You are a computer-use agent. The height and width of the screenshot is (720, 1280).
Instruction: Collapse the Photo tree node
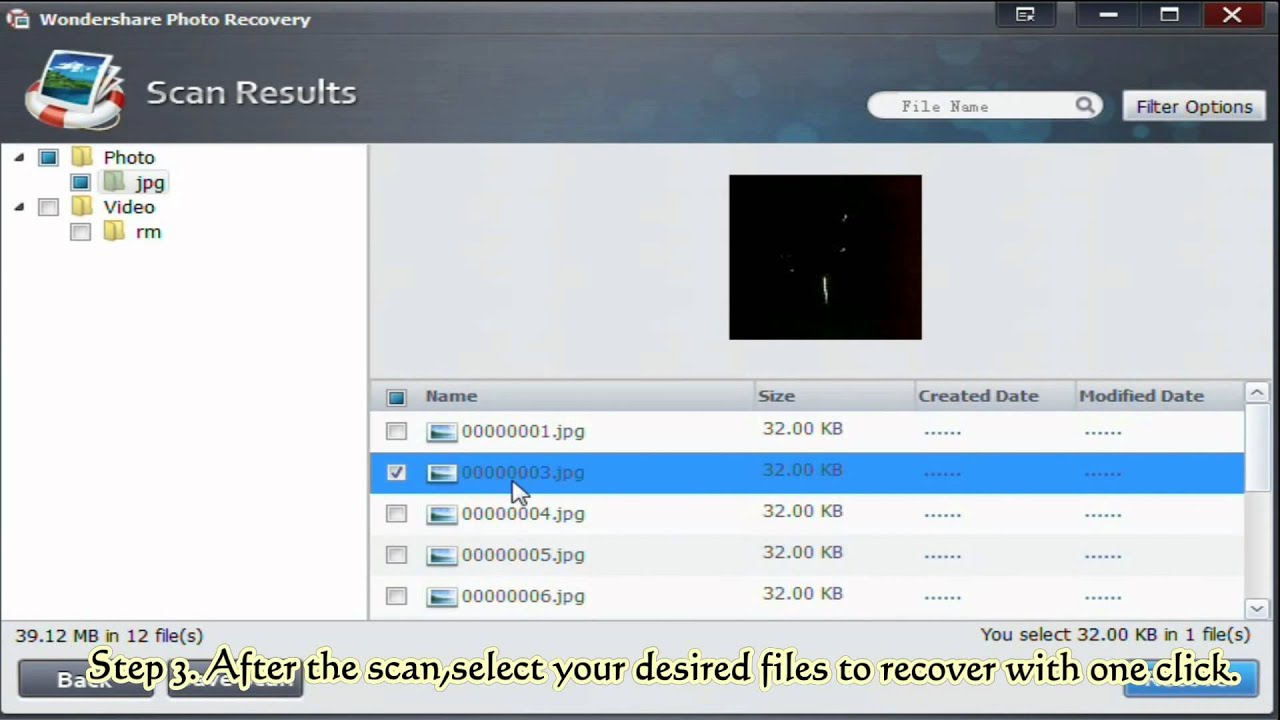[19, 157]
